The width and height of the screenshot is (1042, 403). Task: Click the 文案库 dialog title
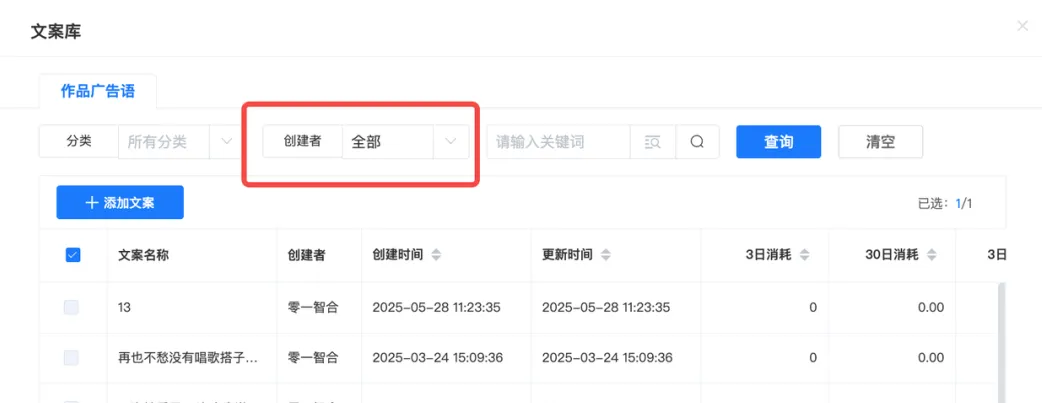(x=56, y=31)
